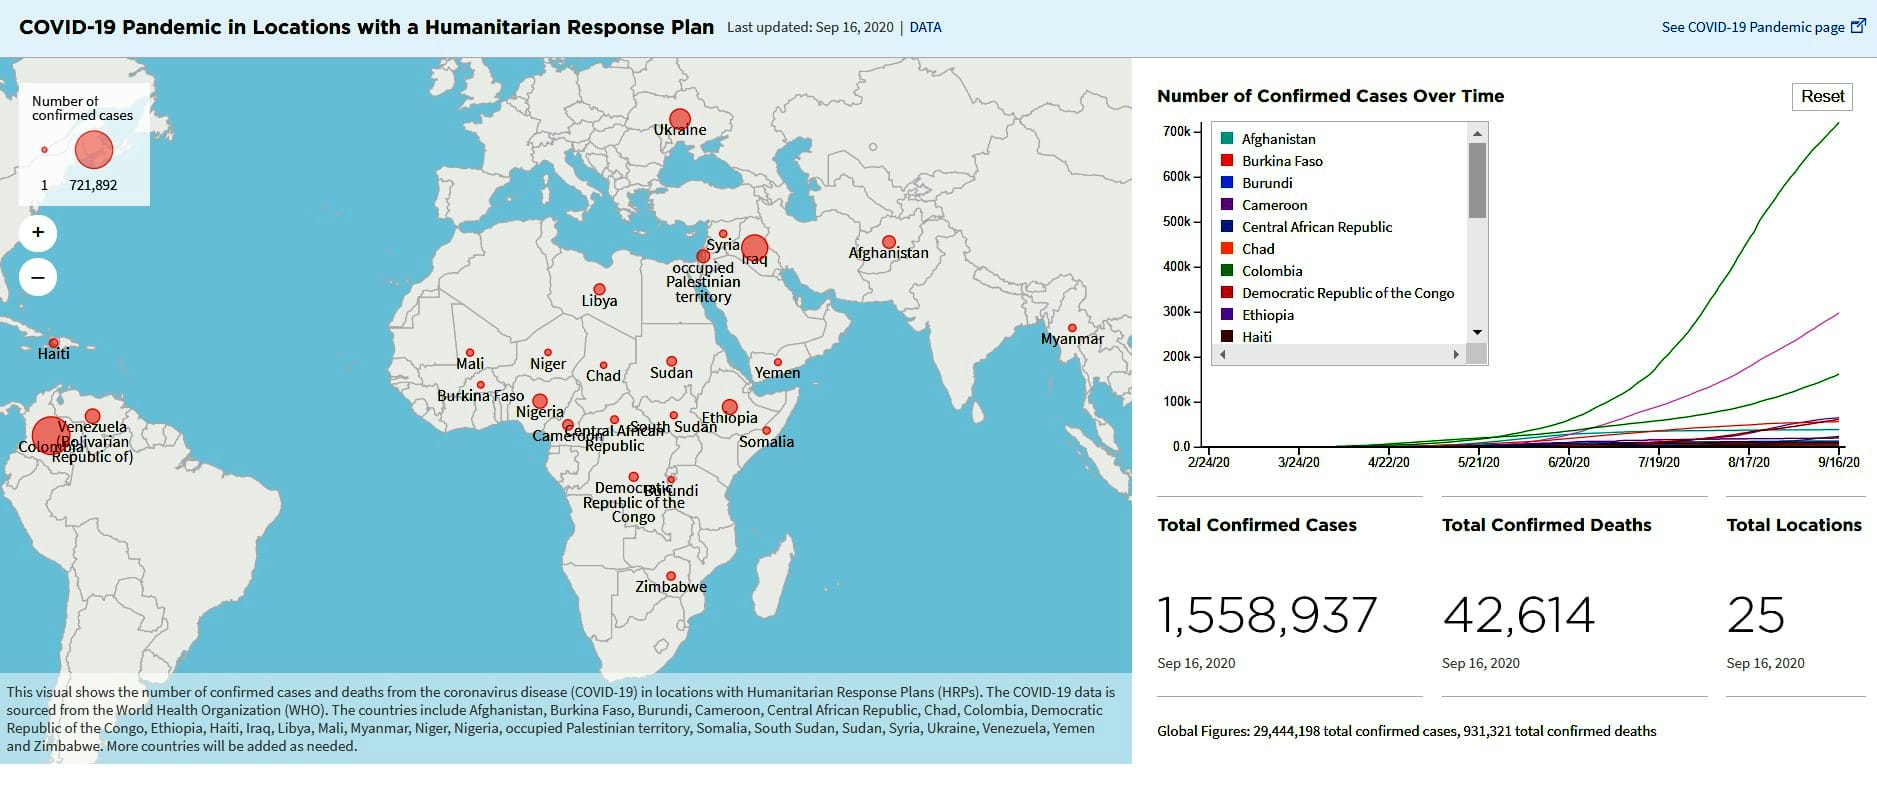Toggle Colombia series in legend
The width and height of the screenshot is (1877, 789).
tap(1271, 271)
